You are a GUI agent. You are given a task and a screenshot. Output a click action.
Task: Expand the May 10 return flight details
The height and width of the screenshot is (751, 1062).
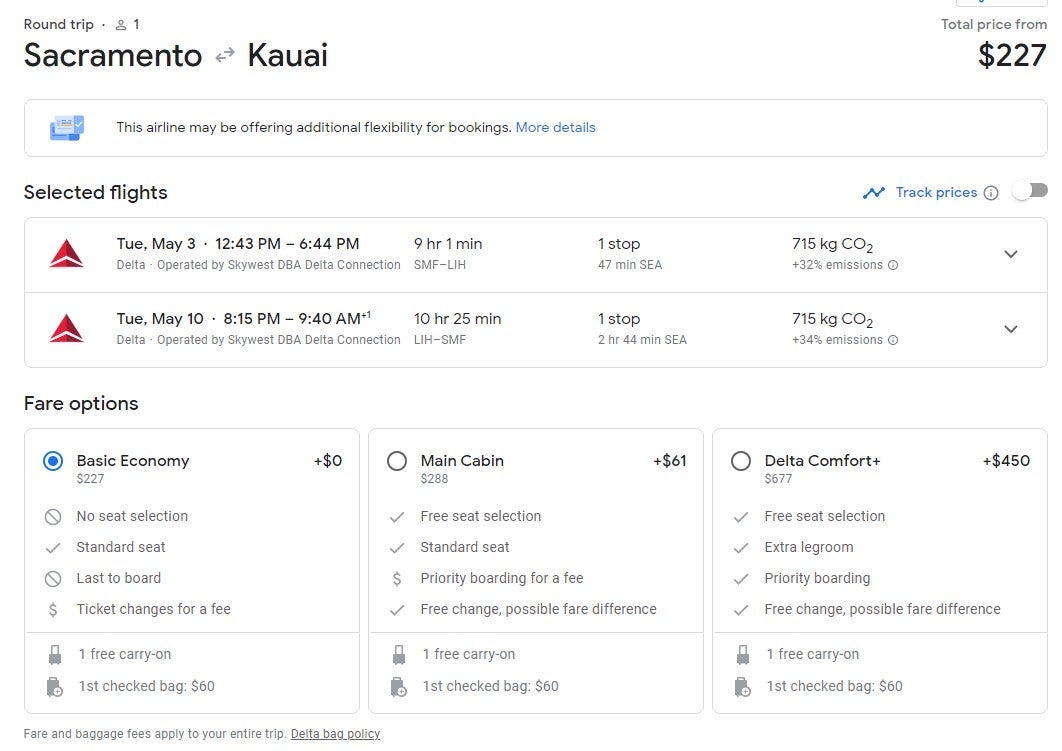pos(1010,329)
